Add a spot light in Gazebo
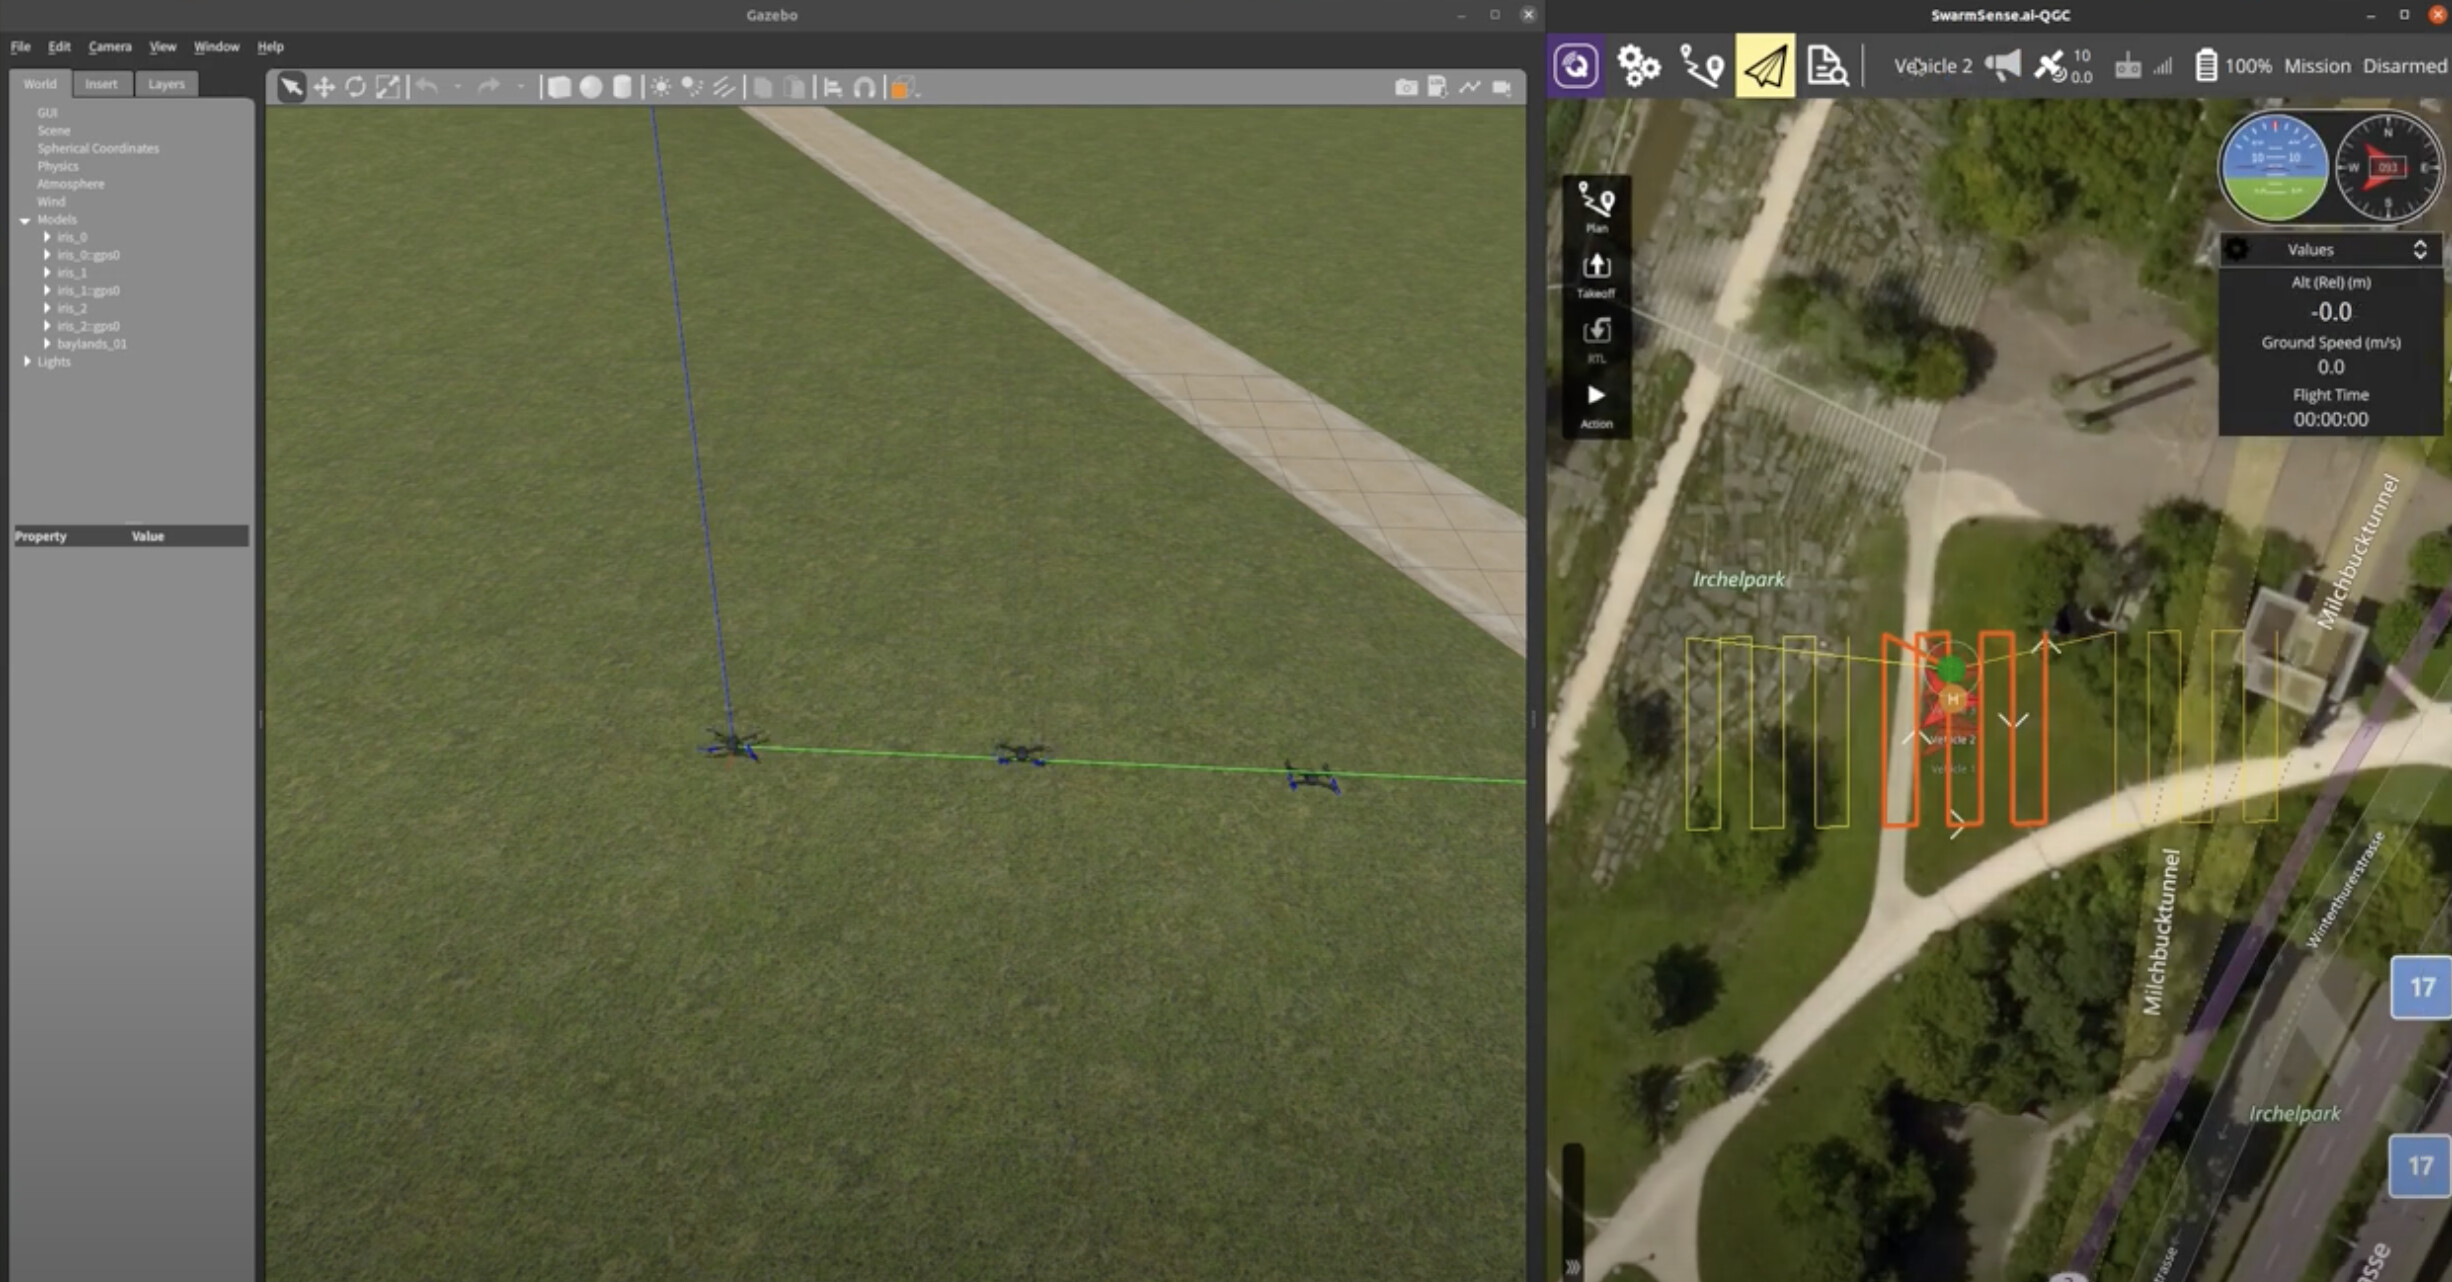This screenshot has width=2452, height=1282. 692,88
